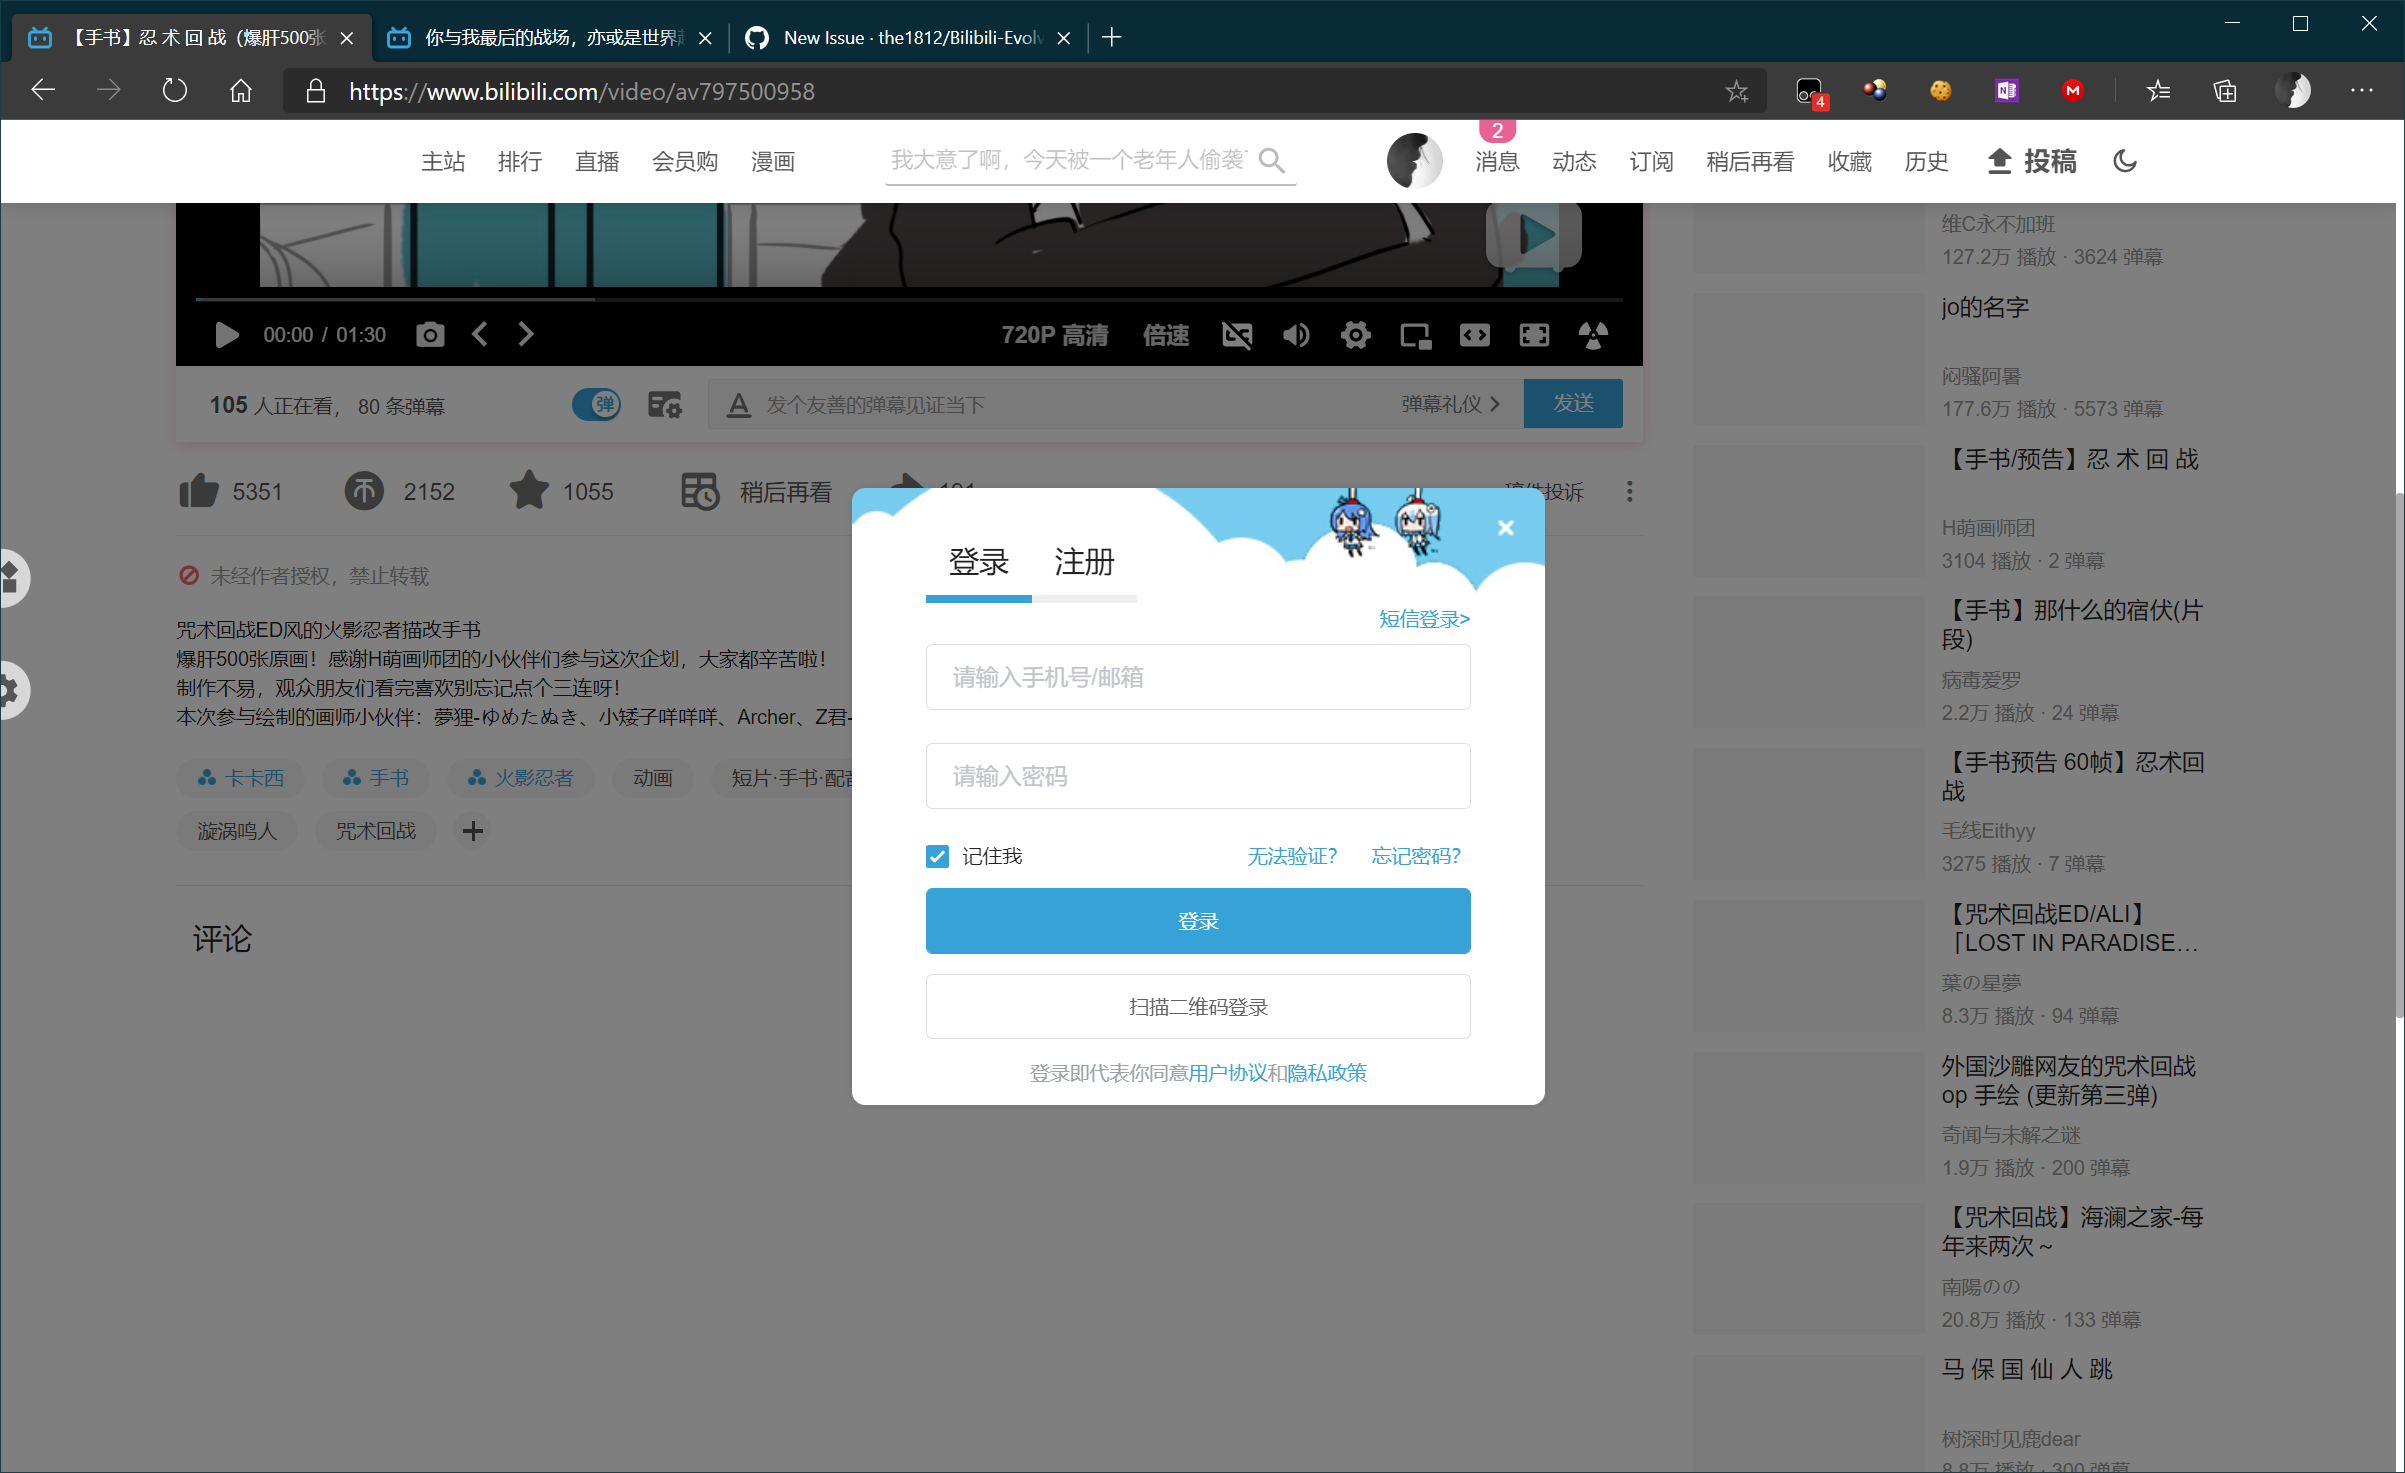The width and height of the screenshot is (2405, 1473).
Task: Add a tag with the plus button
Action: point(473,831)
